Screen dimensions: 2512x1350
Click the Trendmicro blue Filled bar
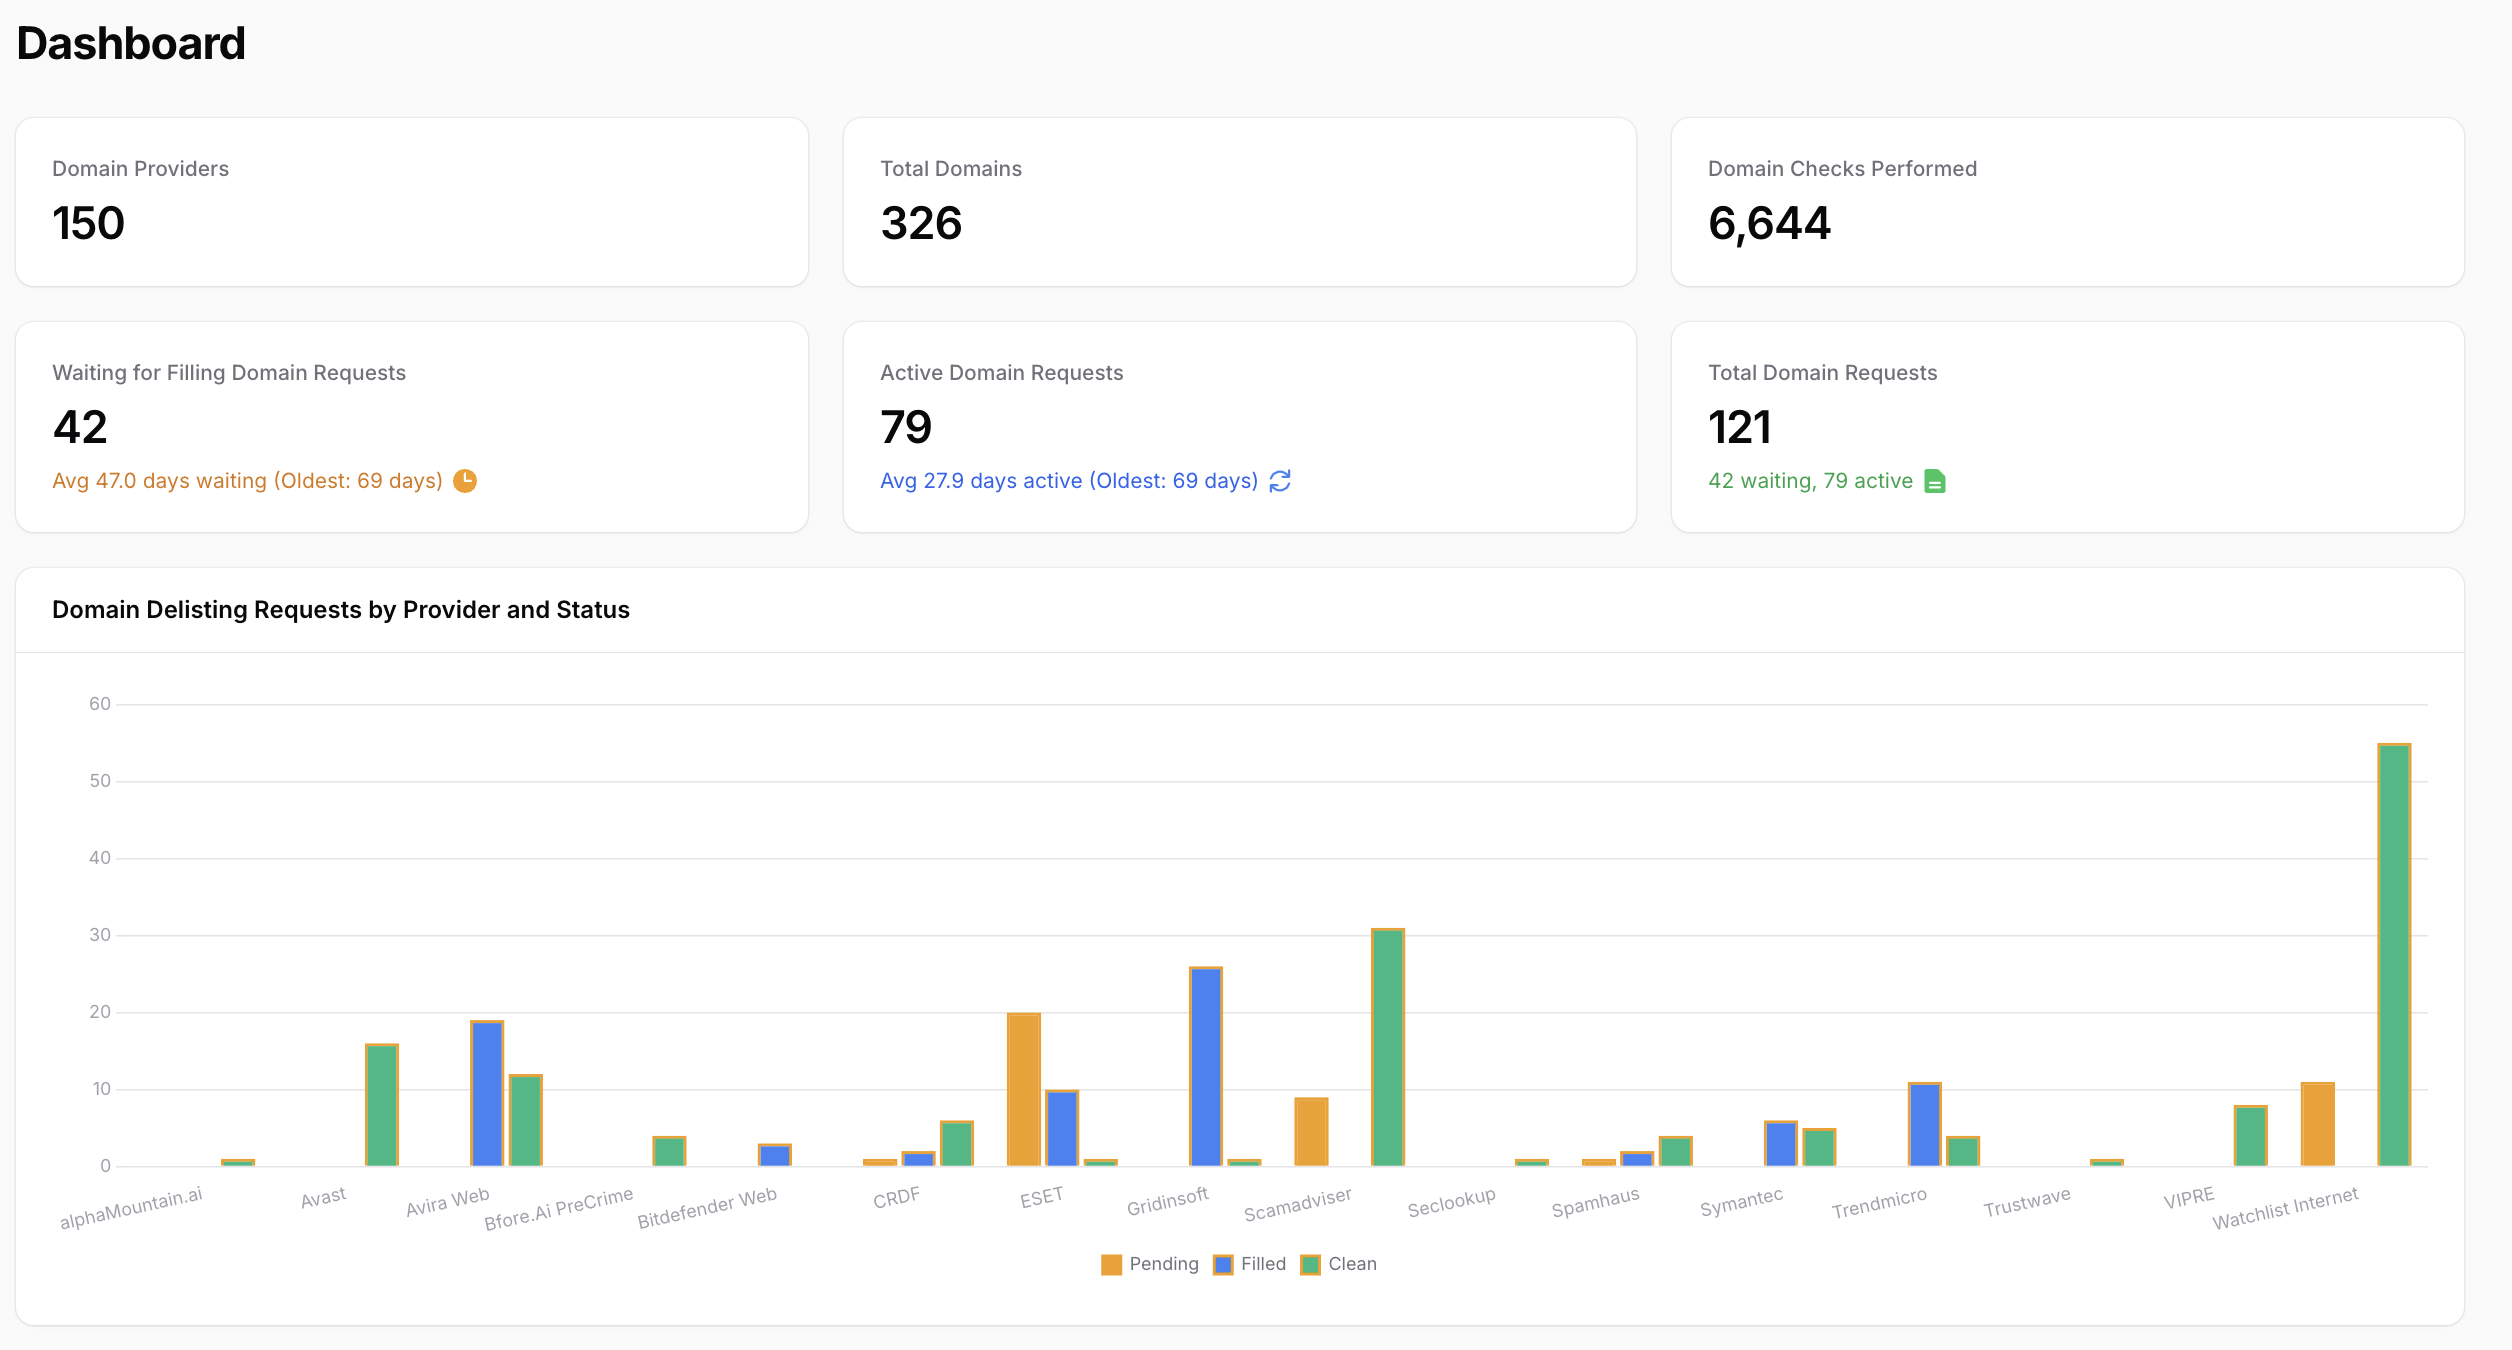(x=1925, y=1124)
